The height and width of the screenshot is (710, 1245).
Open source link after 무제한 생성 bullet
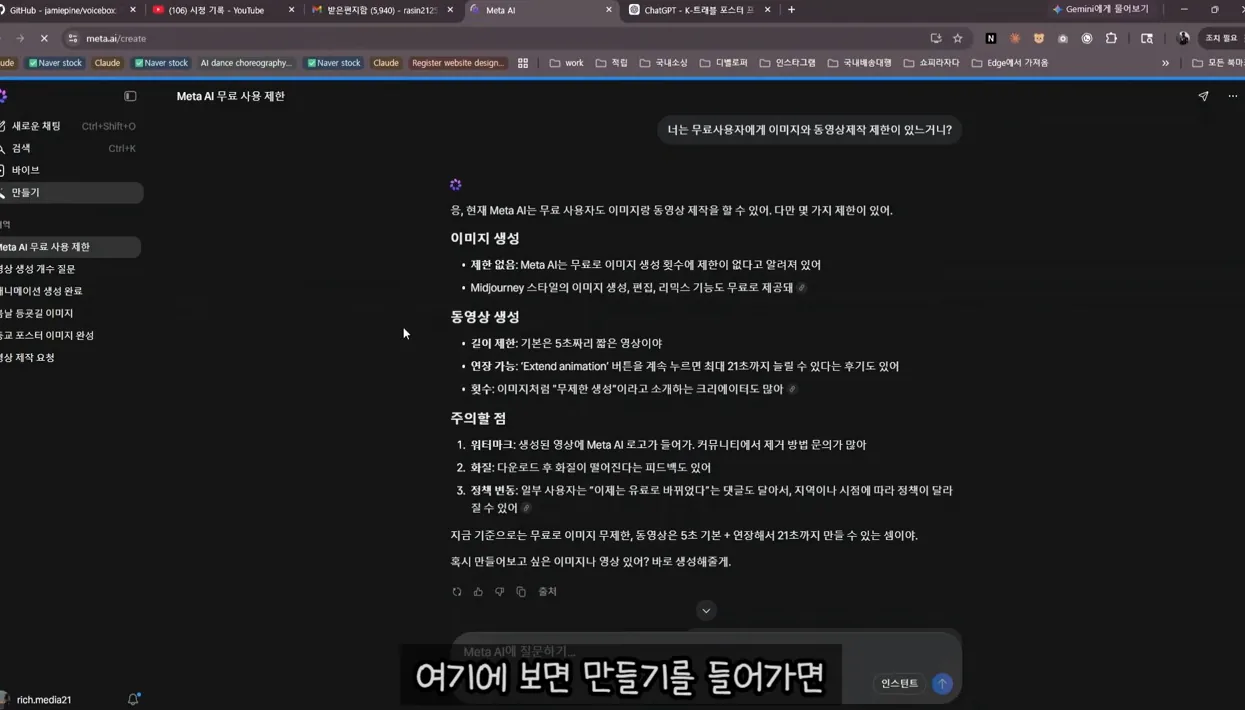pyautogui.click(x=792, y=389)
